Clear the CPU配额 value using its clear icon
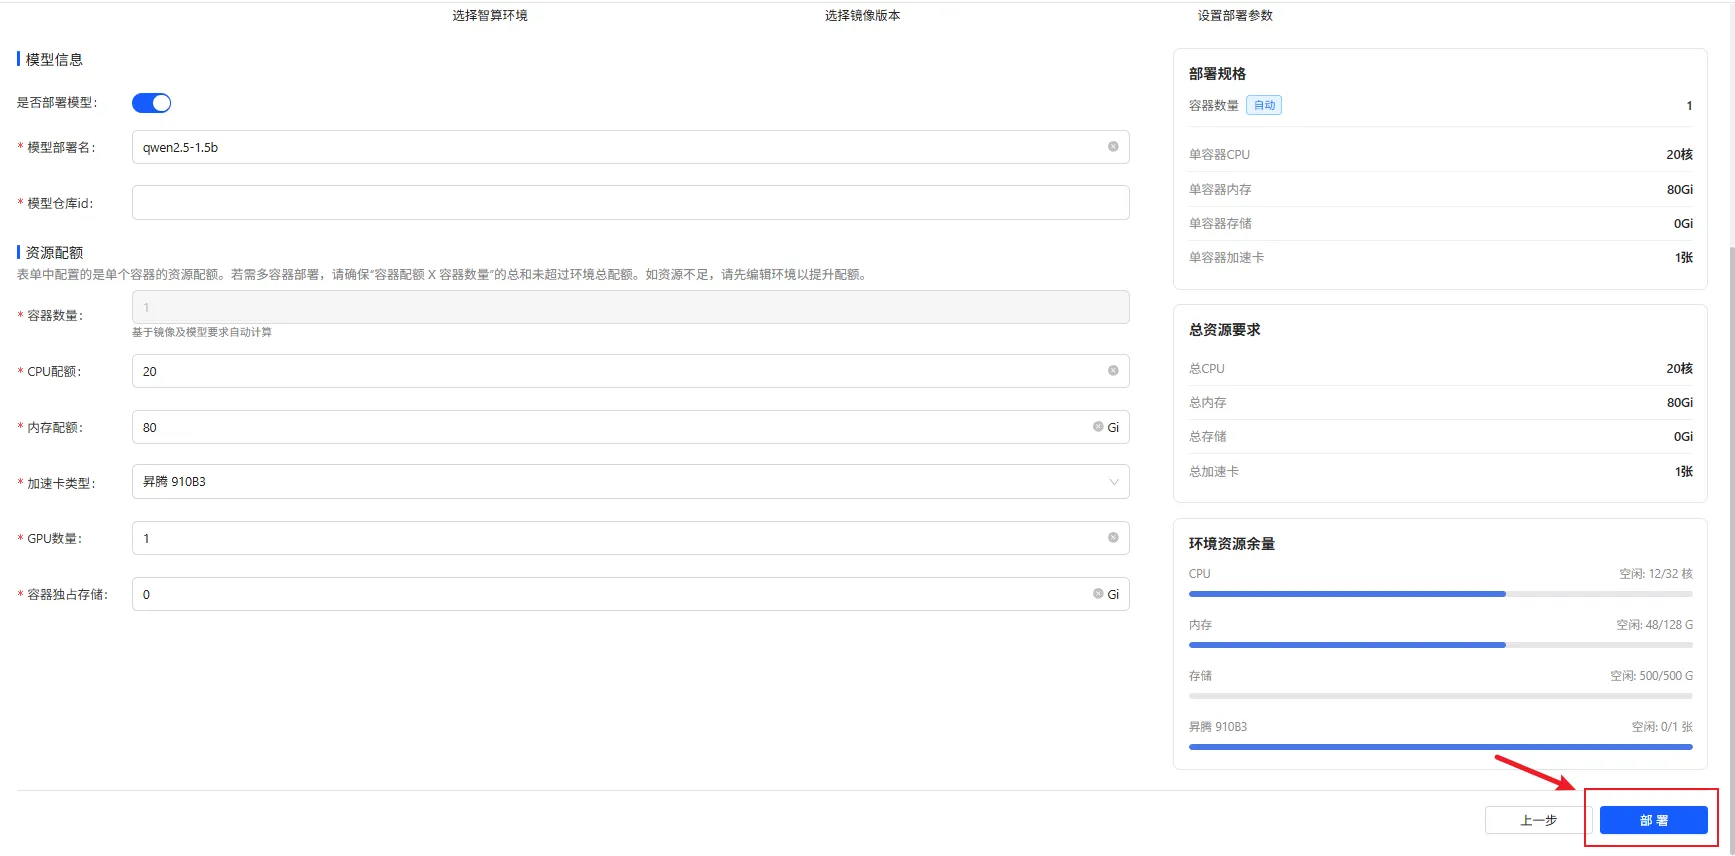Viewport: 1735px width, 856px height. pos(1113,371)
